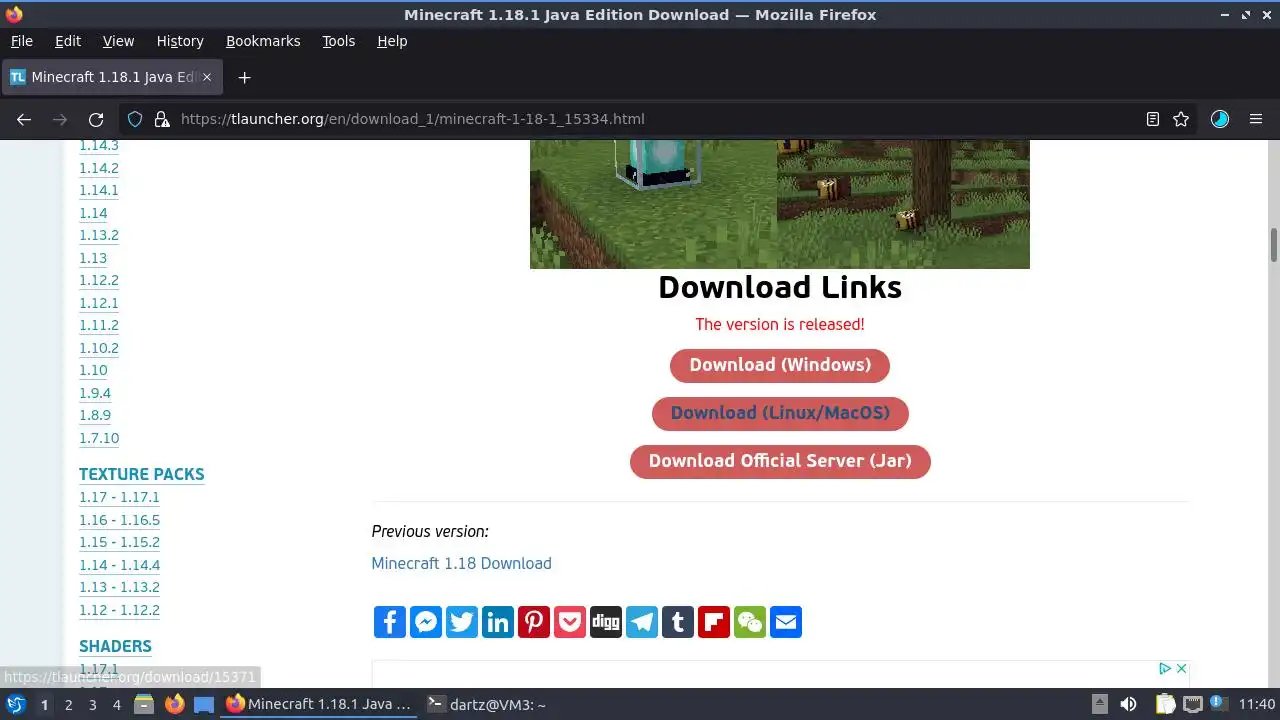
Task: Share page via Digg icon
Action: (x=606, y=622)
